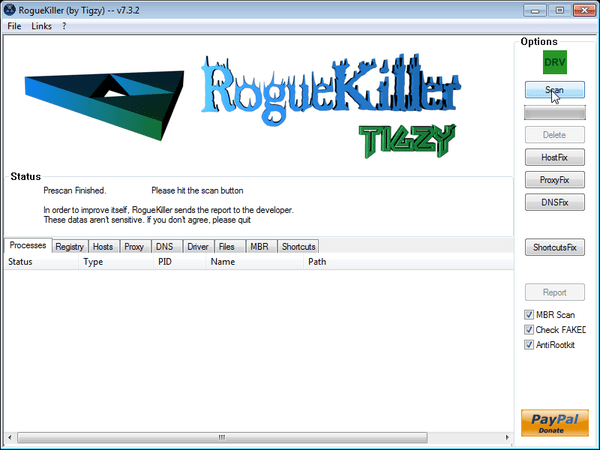Click the scan progress bar
Viewport: 600px width, 450px height.
(x=554, y=112)
